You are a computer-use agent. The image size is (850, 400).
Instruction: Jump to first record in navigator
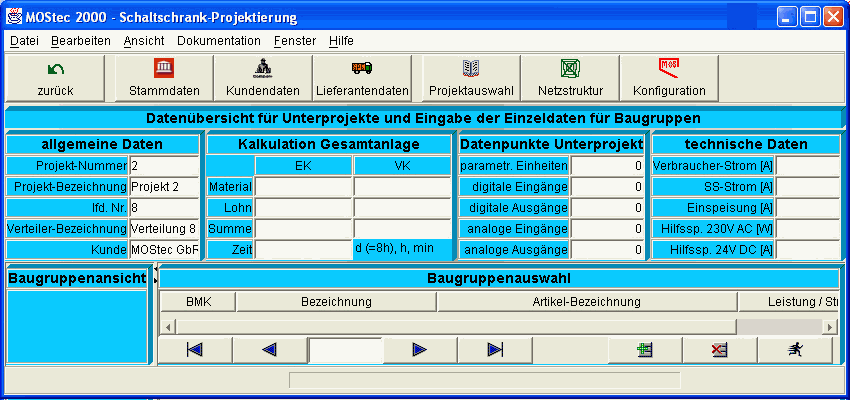195,349
